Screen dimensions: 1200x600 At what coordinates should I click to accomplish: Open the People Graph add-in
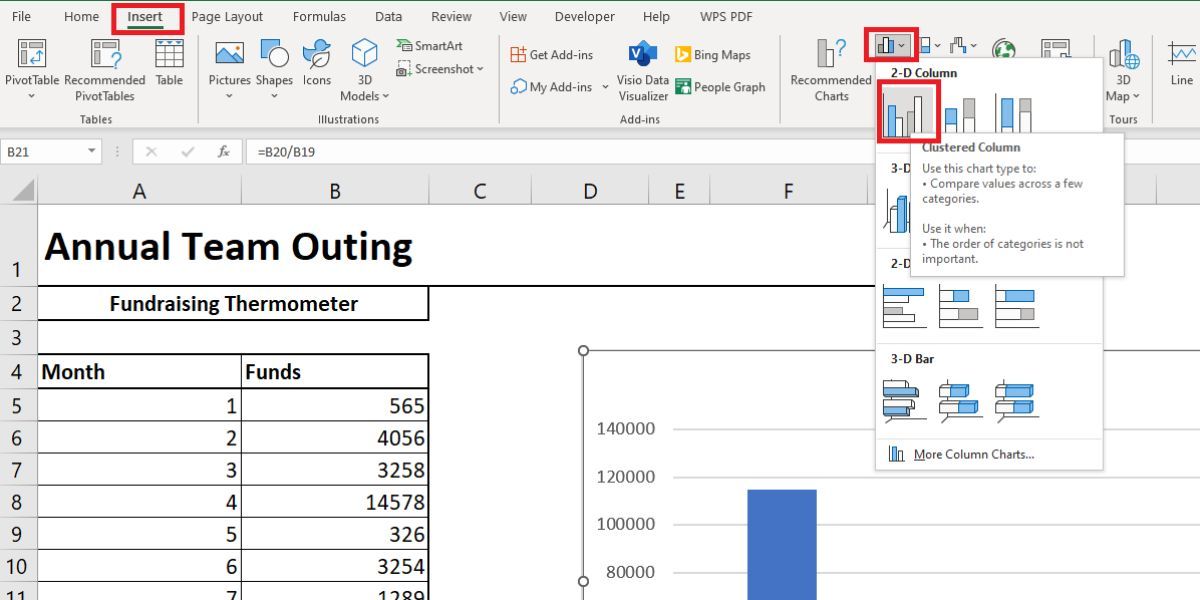point(721,87)
